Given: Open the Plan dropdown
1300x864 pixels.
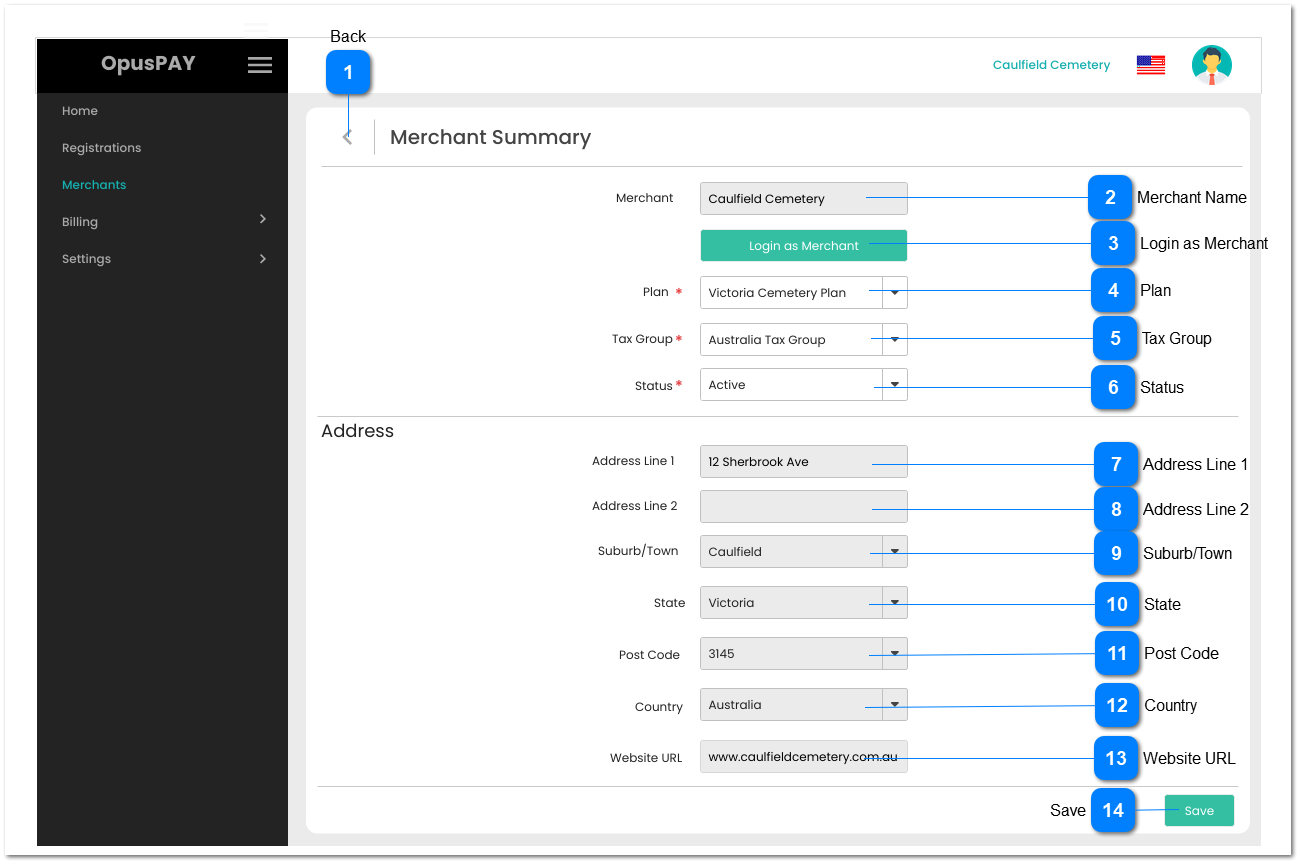Looking at the screenshot, I should (x=894, y=293).
